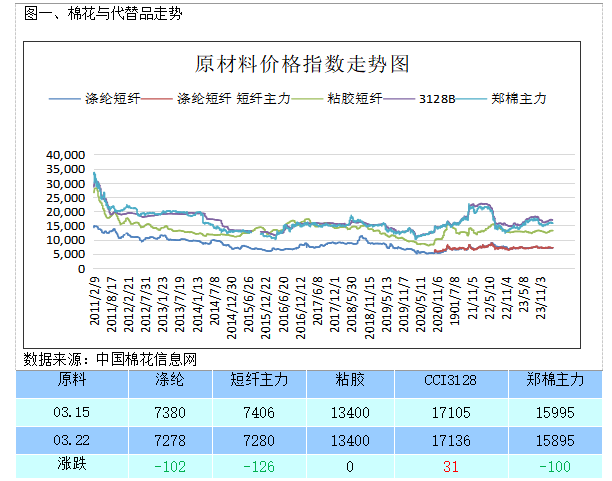The width and height of the screenshot is (612, 481).
Task: Click the 涨跌 row label cell
Action: [x=72, y=466]
